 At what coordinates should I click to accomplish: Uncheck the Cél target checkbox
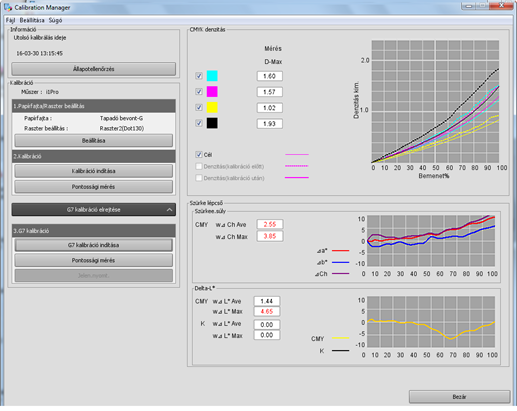pos(199,155)
